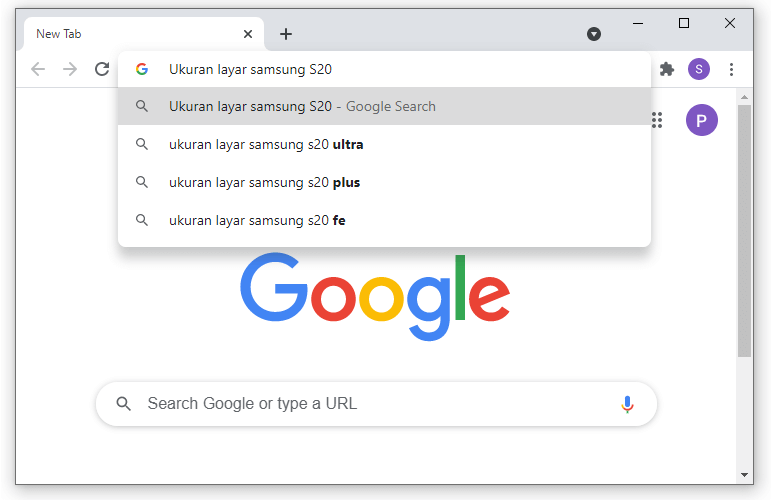Expand the tab search dropdown arrow
771x500 pixels.
click(593, 34)
